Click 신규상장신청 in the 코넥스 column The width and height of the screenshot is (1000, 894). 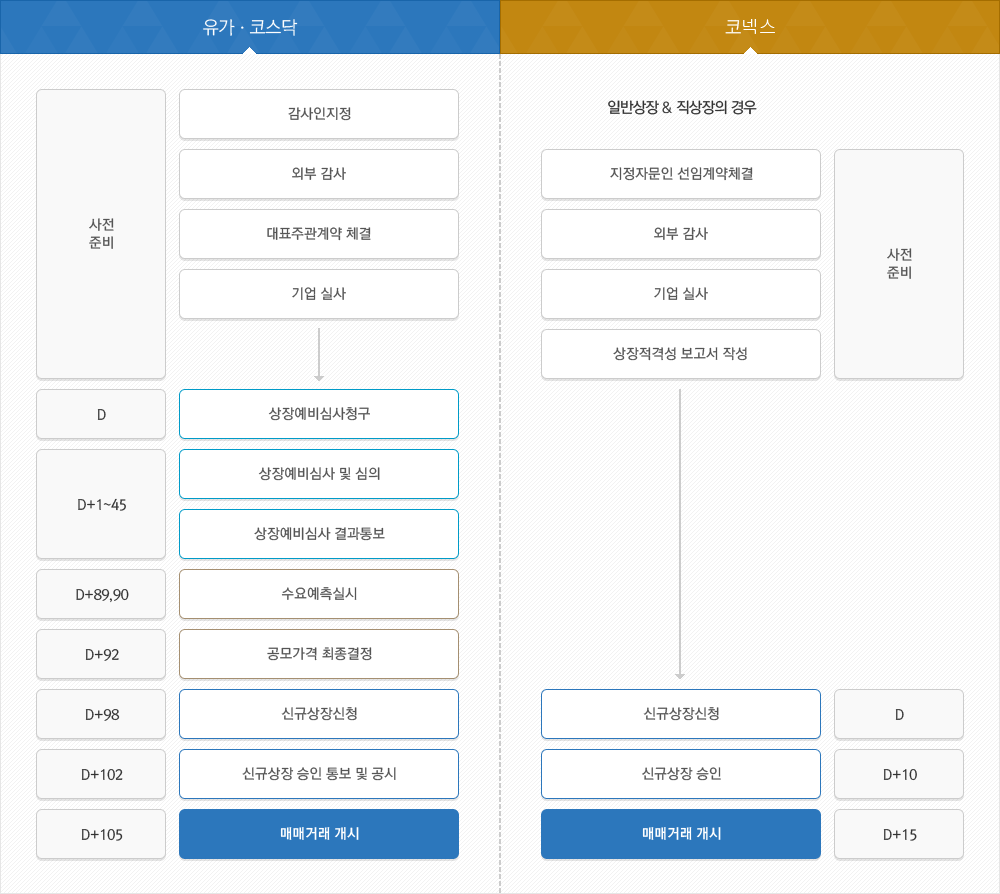(x=680, y=714)
